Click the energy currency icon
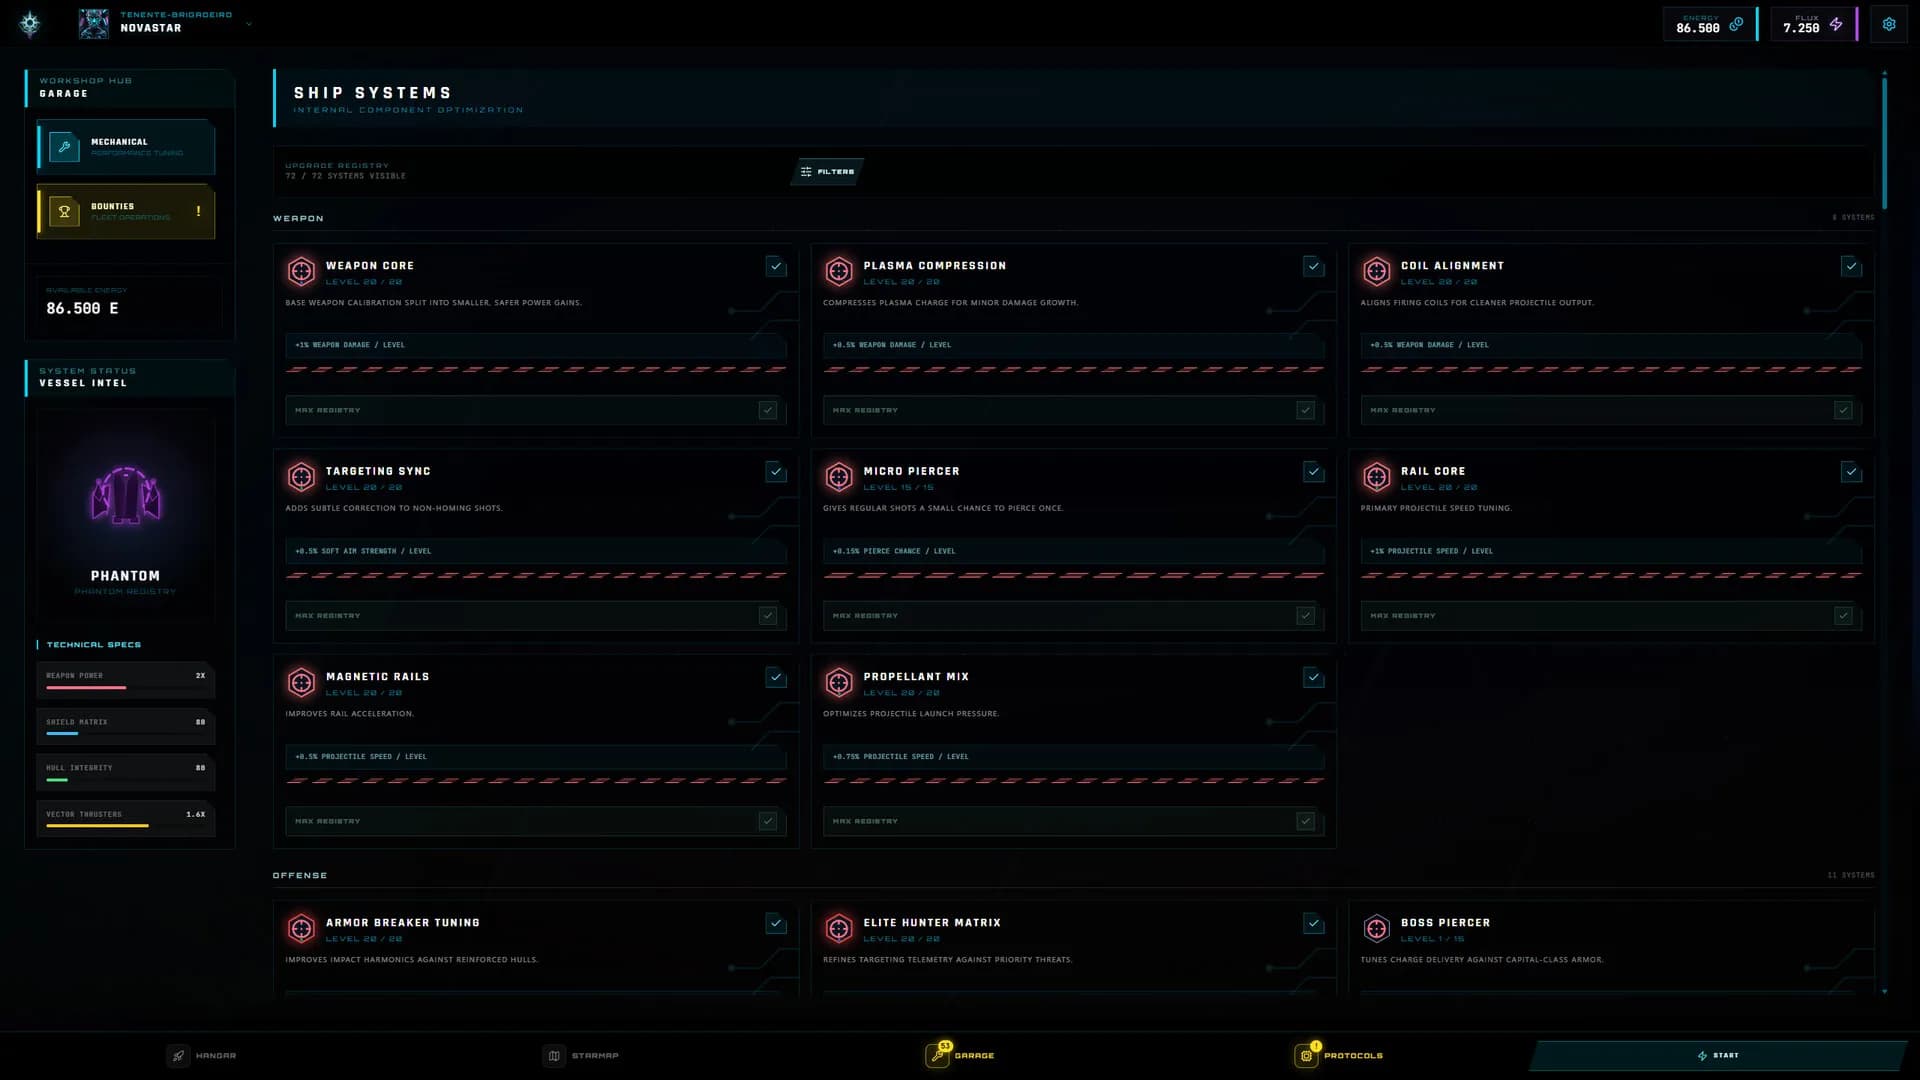This screenshot has width=1920, height=1080. [1736, 24]
